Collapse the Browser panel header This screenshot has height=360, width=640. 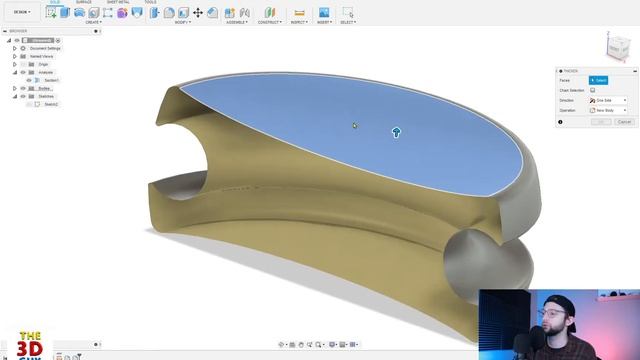click(5, 31)
